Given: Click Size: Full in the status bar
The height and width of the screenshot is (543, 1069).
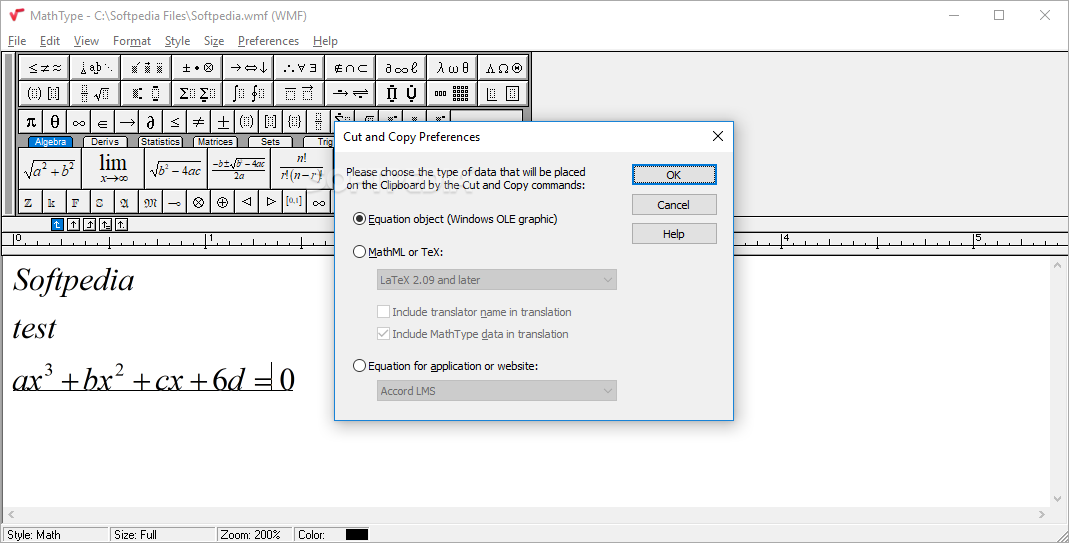Looking at the screenshot, I should (x=136, y=535).
